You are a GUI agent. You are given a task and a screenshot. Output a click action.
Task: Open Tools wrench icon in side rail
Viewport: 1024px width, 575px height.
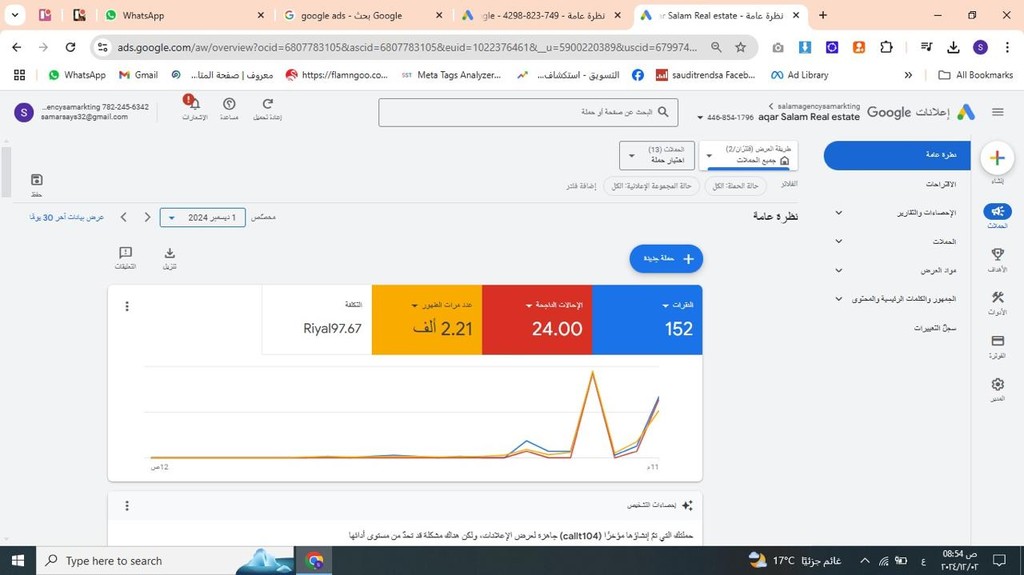997,297
